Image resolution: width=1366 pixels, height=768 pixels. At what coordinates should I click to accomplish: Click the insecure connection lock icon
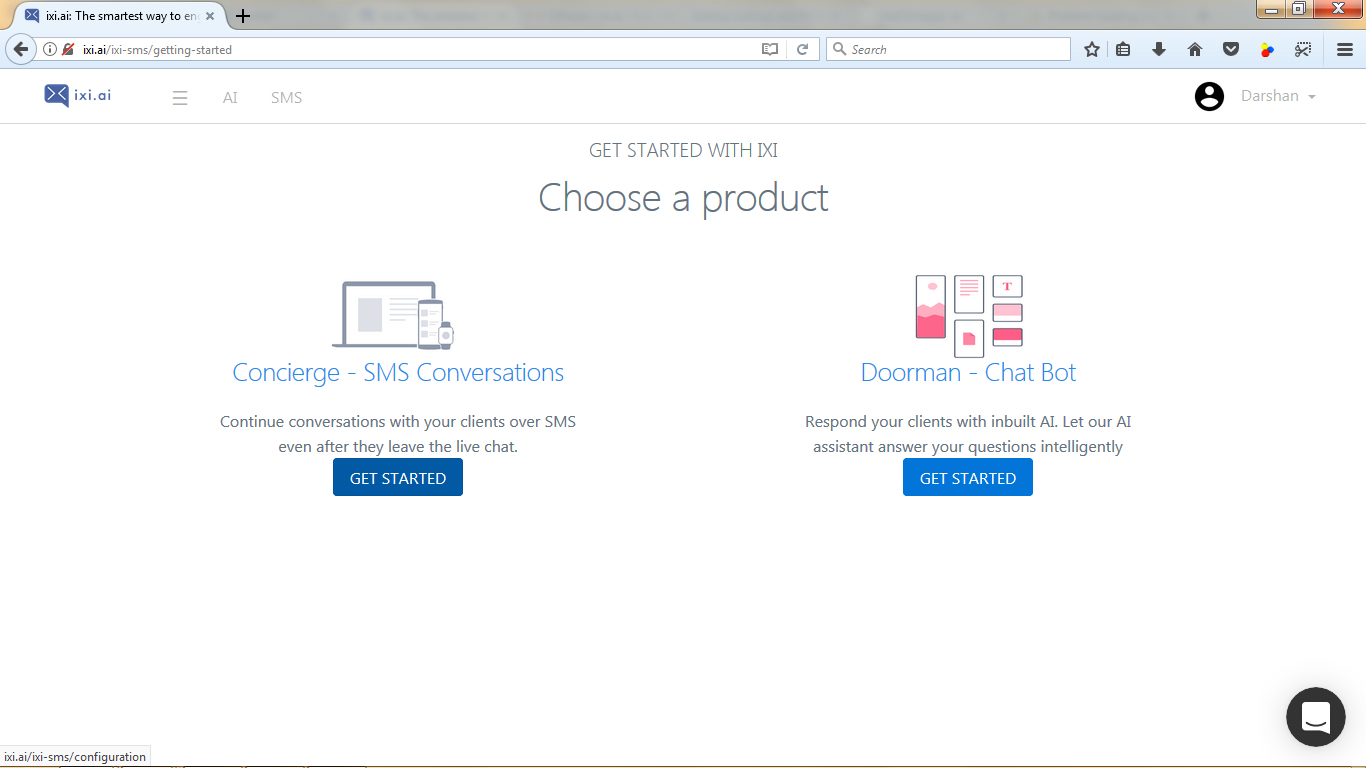tap(68, 49)
